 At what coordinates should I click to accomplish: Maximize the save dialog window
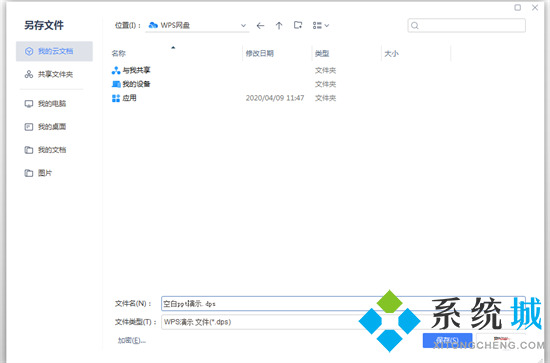(x=517, y=7)
